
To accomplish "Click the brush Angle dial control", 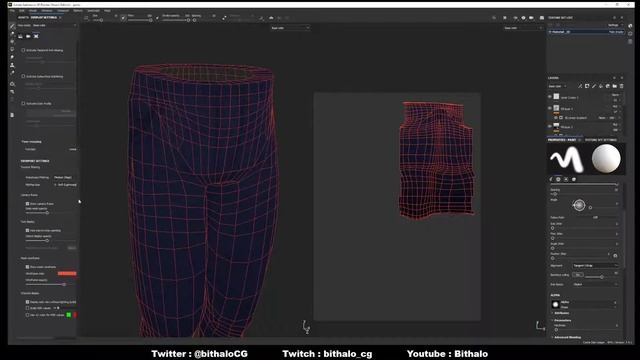I will pyautogui.click(x=579, y=205).
